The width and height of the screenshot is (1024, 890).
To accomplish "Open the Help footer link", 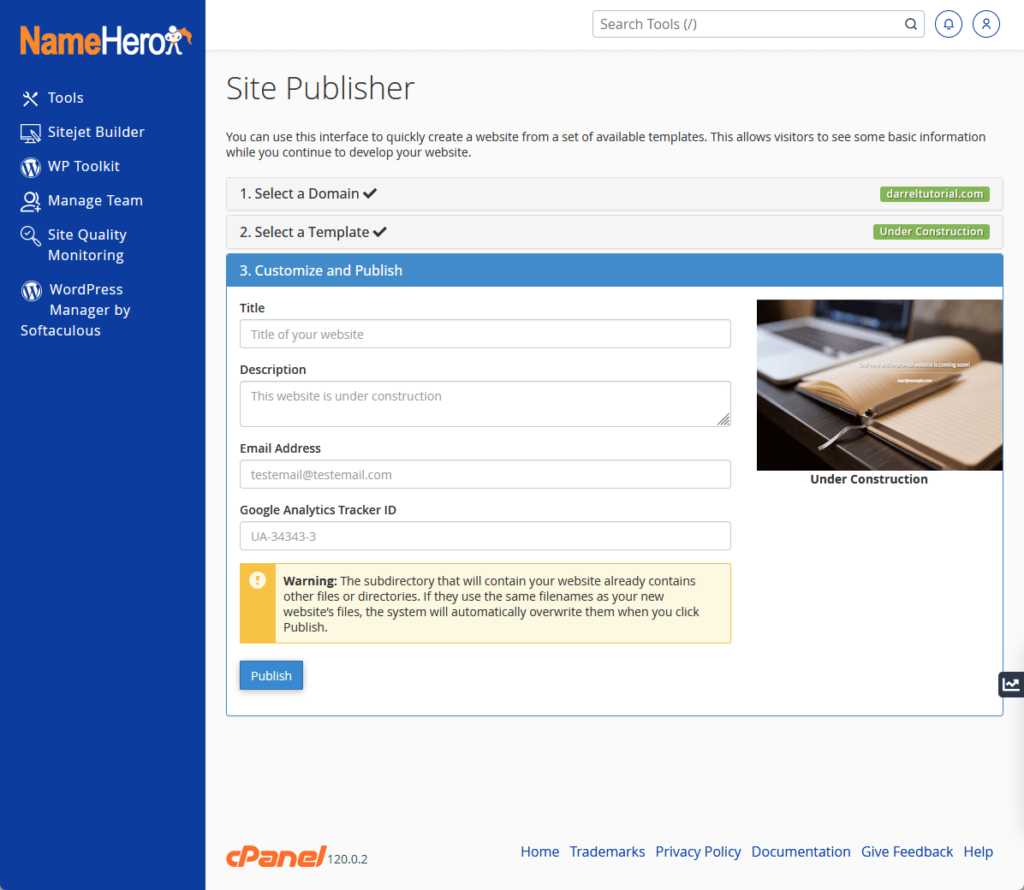I will click(978, 851).
